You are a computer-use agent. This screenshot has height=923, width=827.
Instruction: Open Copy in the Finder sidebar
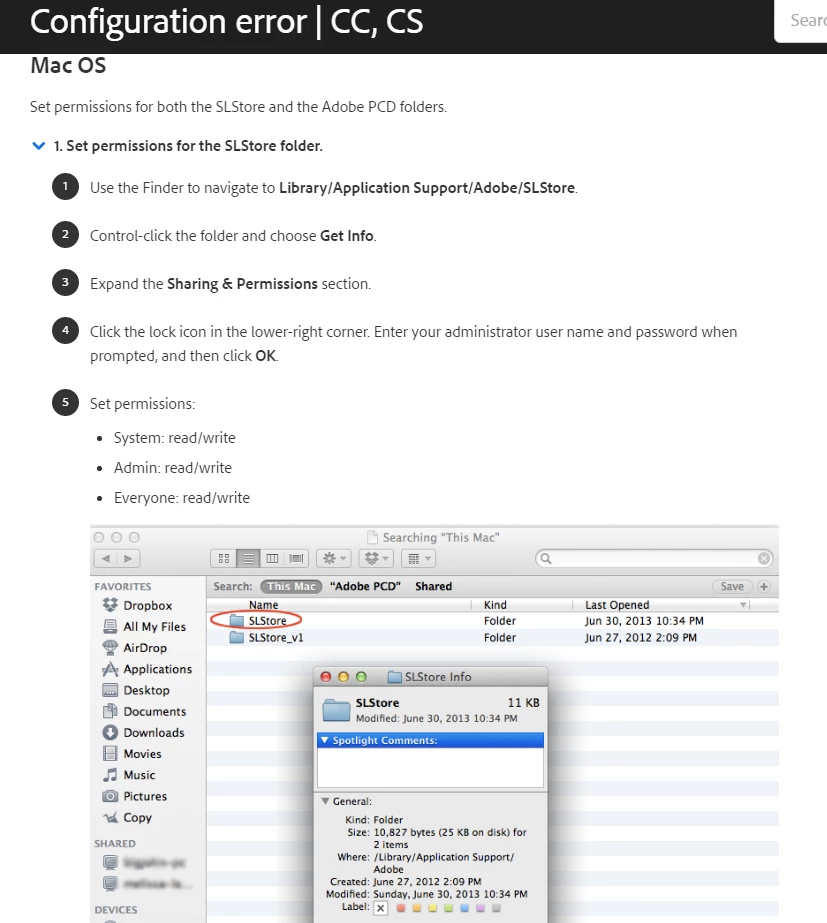[127, 817]
